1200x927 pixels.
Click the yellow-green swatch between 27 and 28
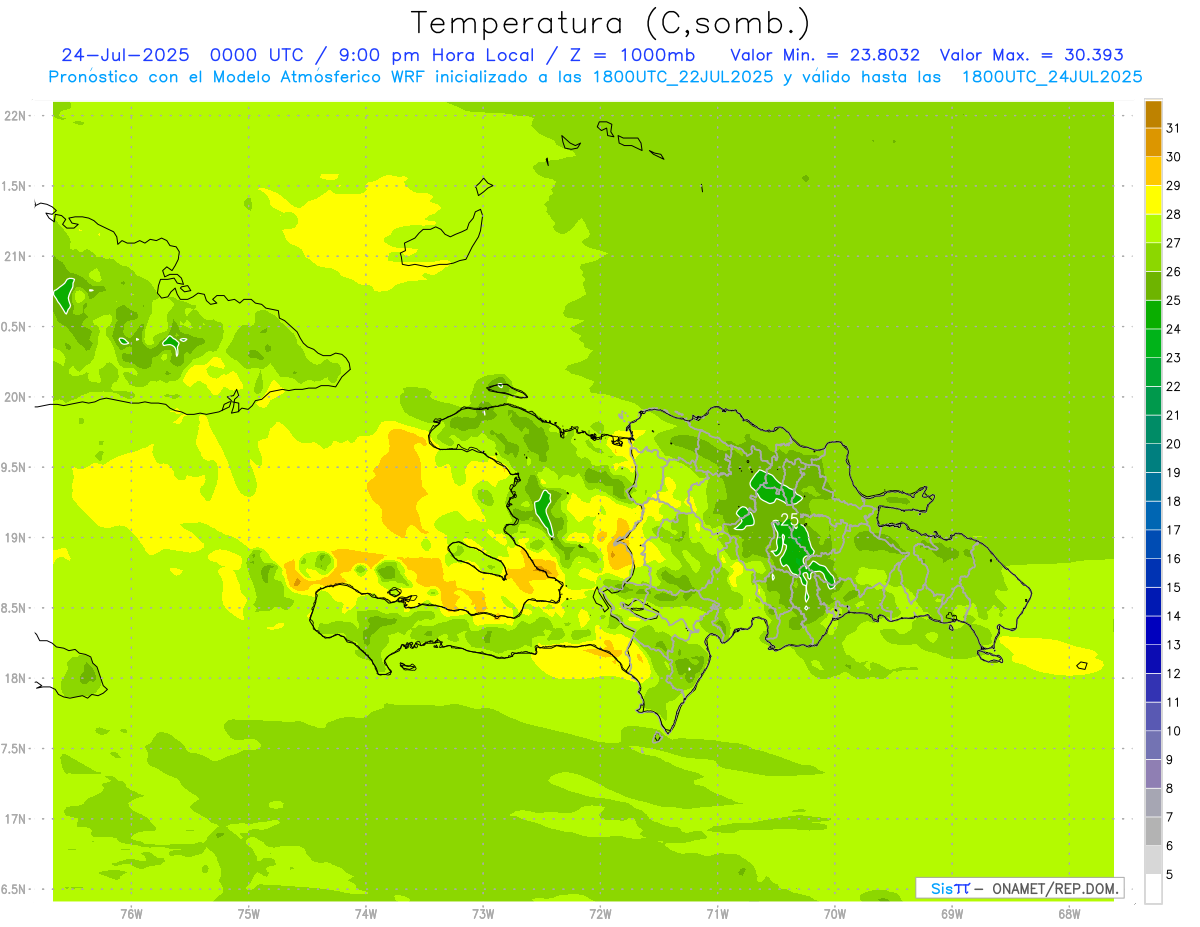pos(1153,229)
